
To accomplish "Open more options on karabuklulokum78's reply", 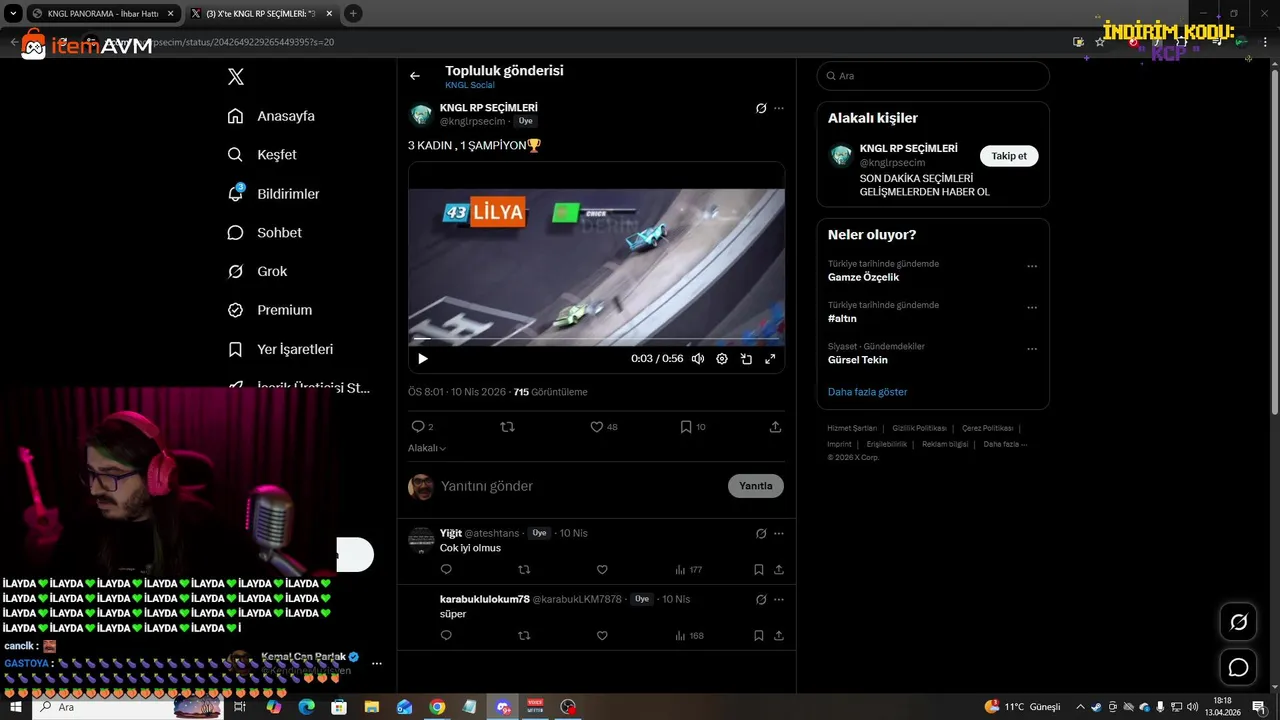I will (x=779, y=600).
